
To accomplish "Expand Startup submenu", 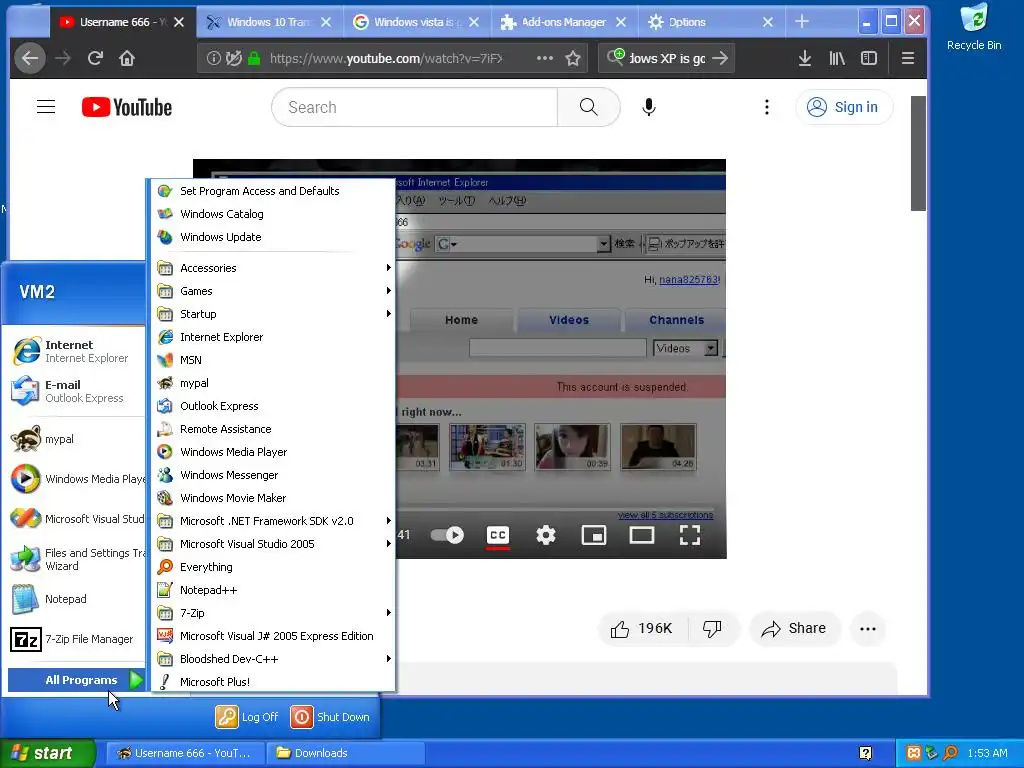I will (x=274, y=313).
